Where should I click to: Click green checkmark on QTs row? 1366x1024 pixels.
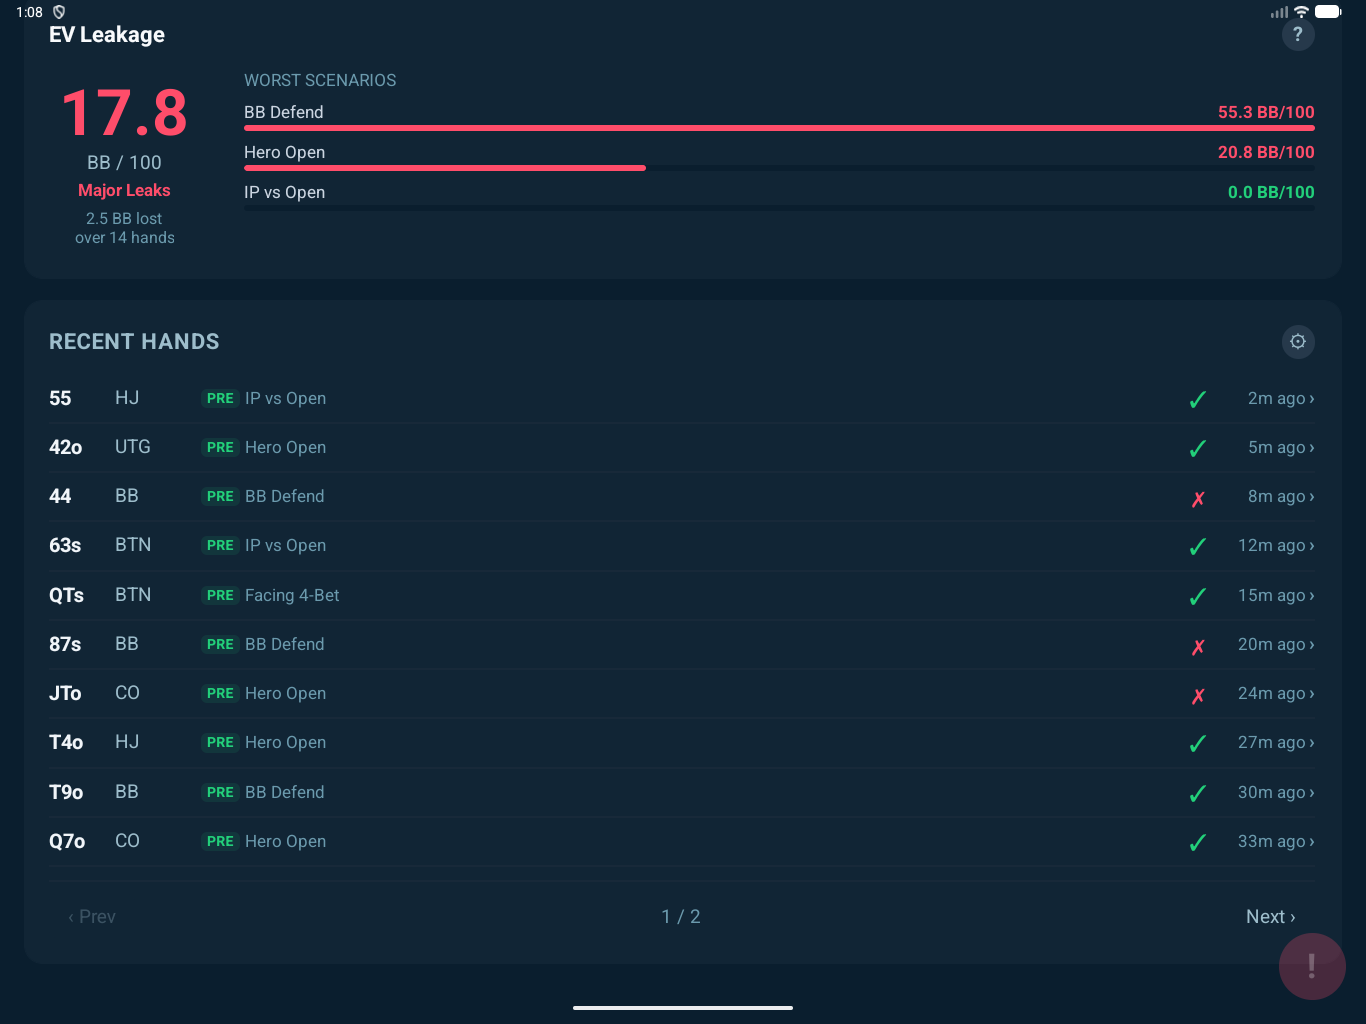(1198, 597)
